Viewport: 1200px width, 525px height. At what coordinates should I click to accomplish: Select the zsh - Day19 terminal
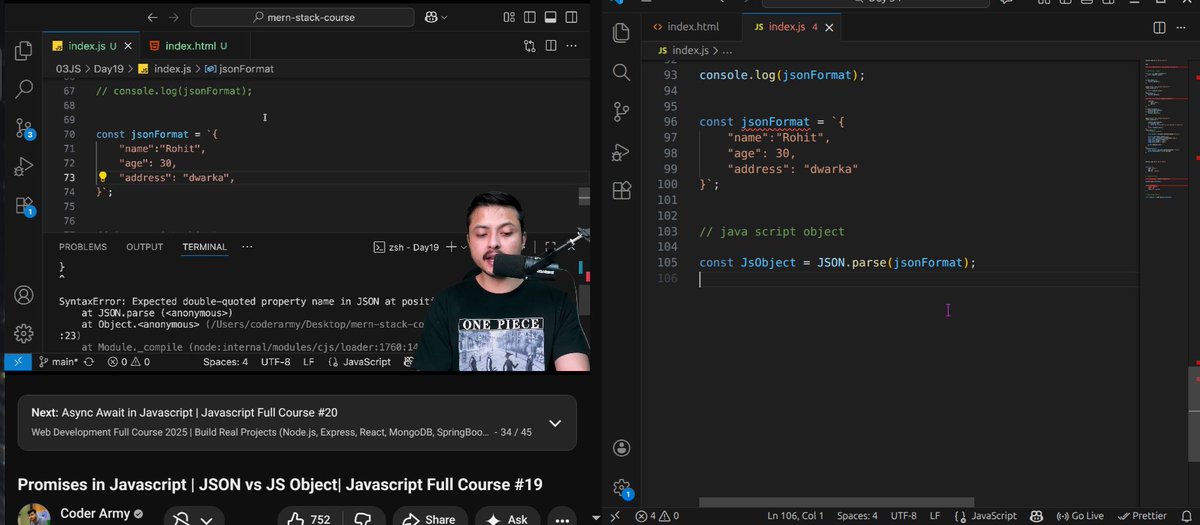tap(406, 247)
